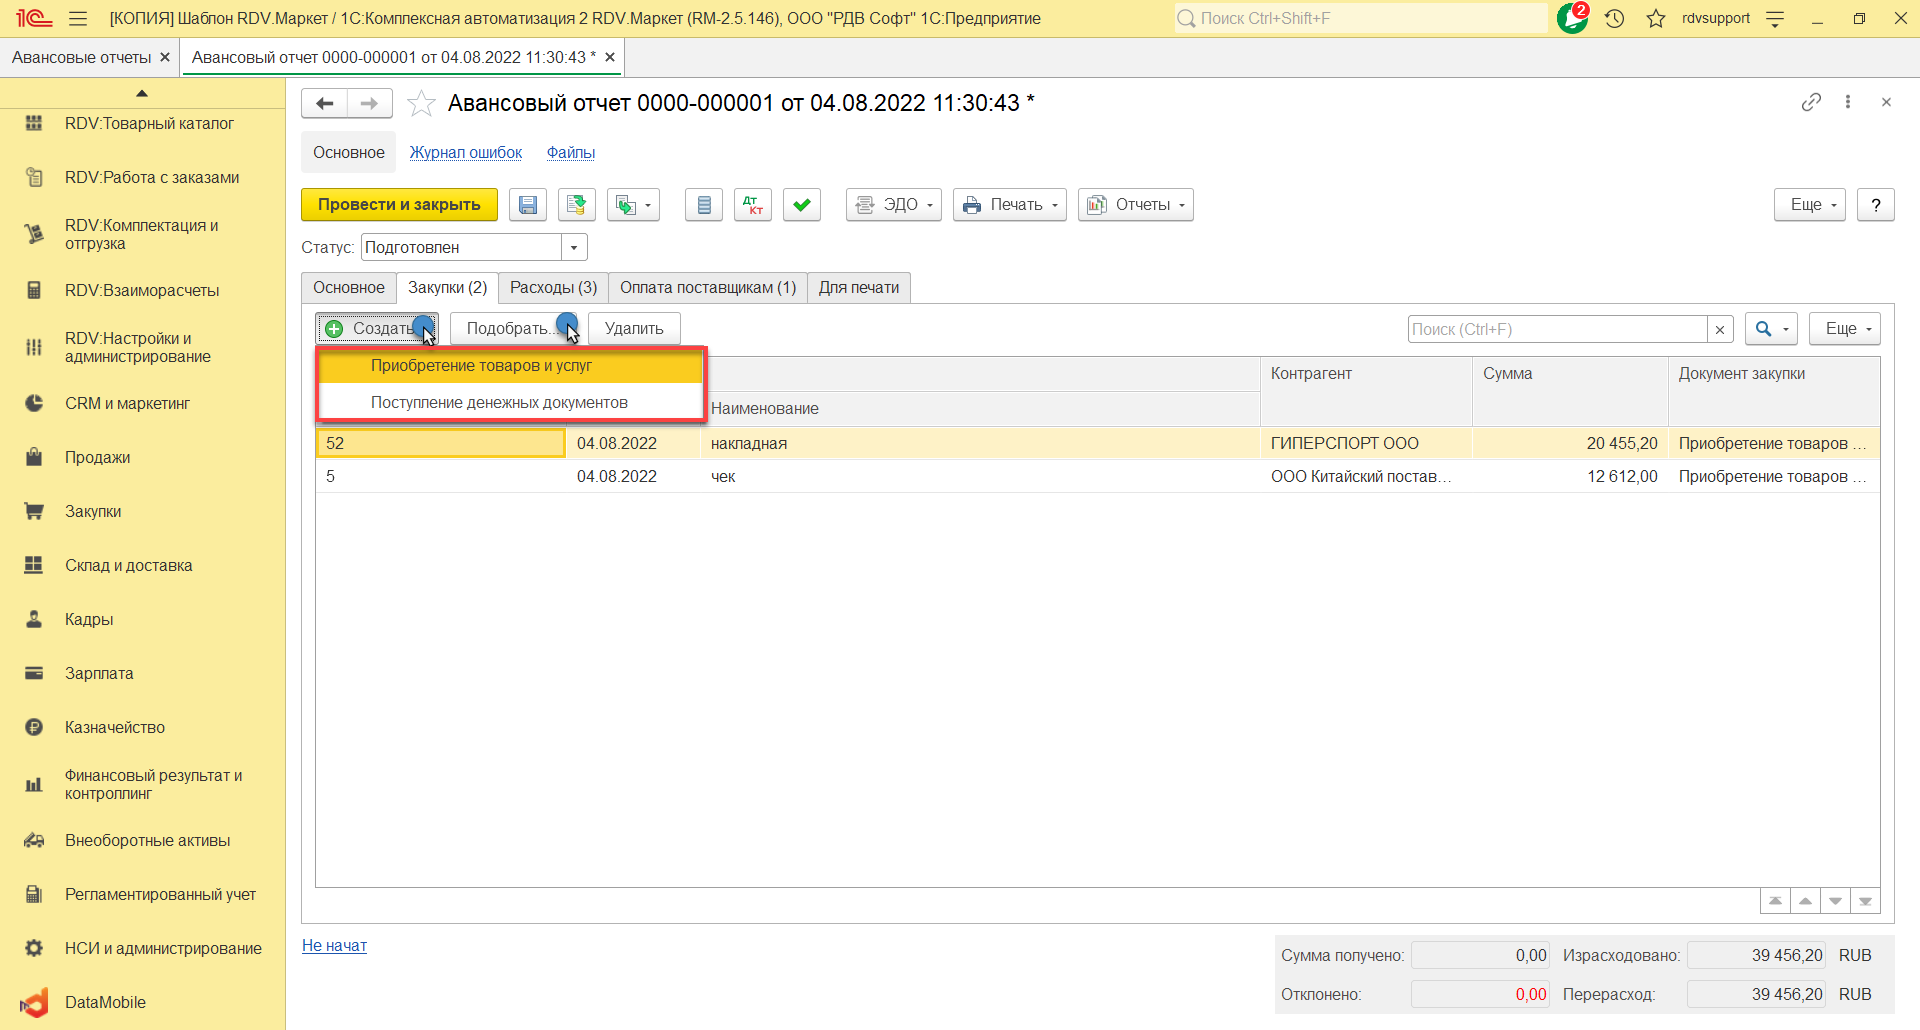Choose Поступление денежных документов from menu

[x=499, y=402]
